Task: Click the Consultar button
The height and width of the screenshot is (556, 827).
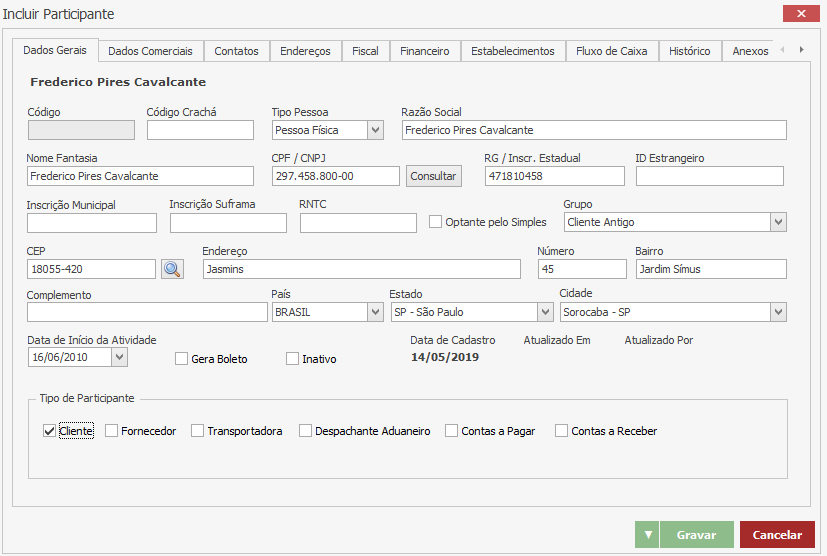Action: [433, 176]
